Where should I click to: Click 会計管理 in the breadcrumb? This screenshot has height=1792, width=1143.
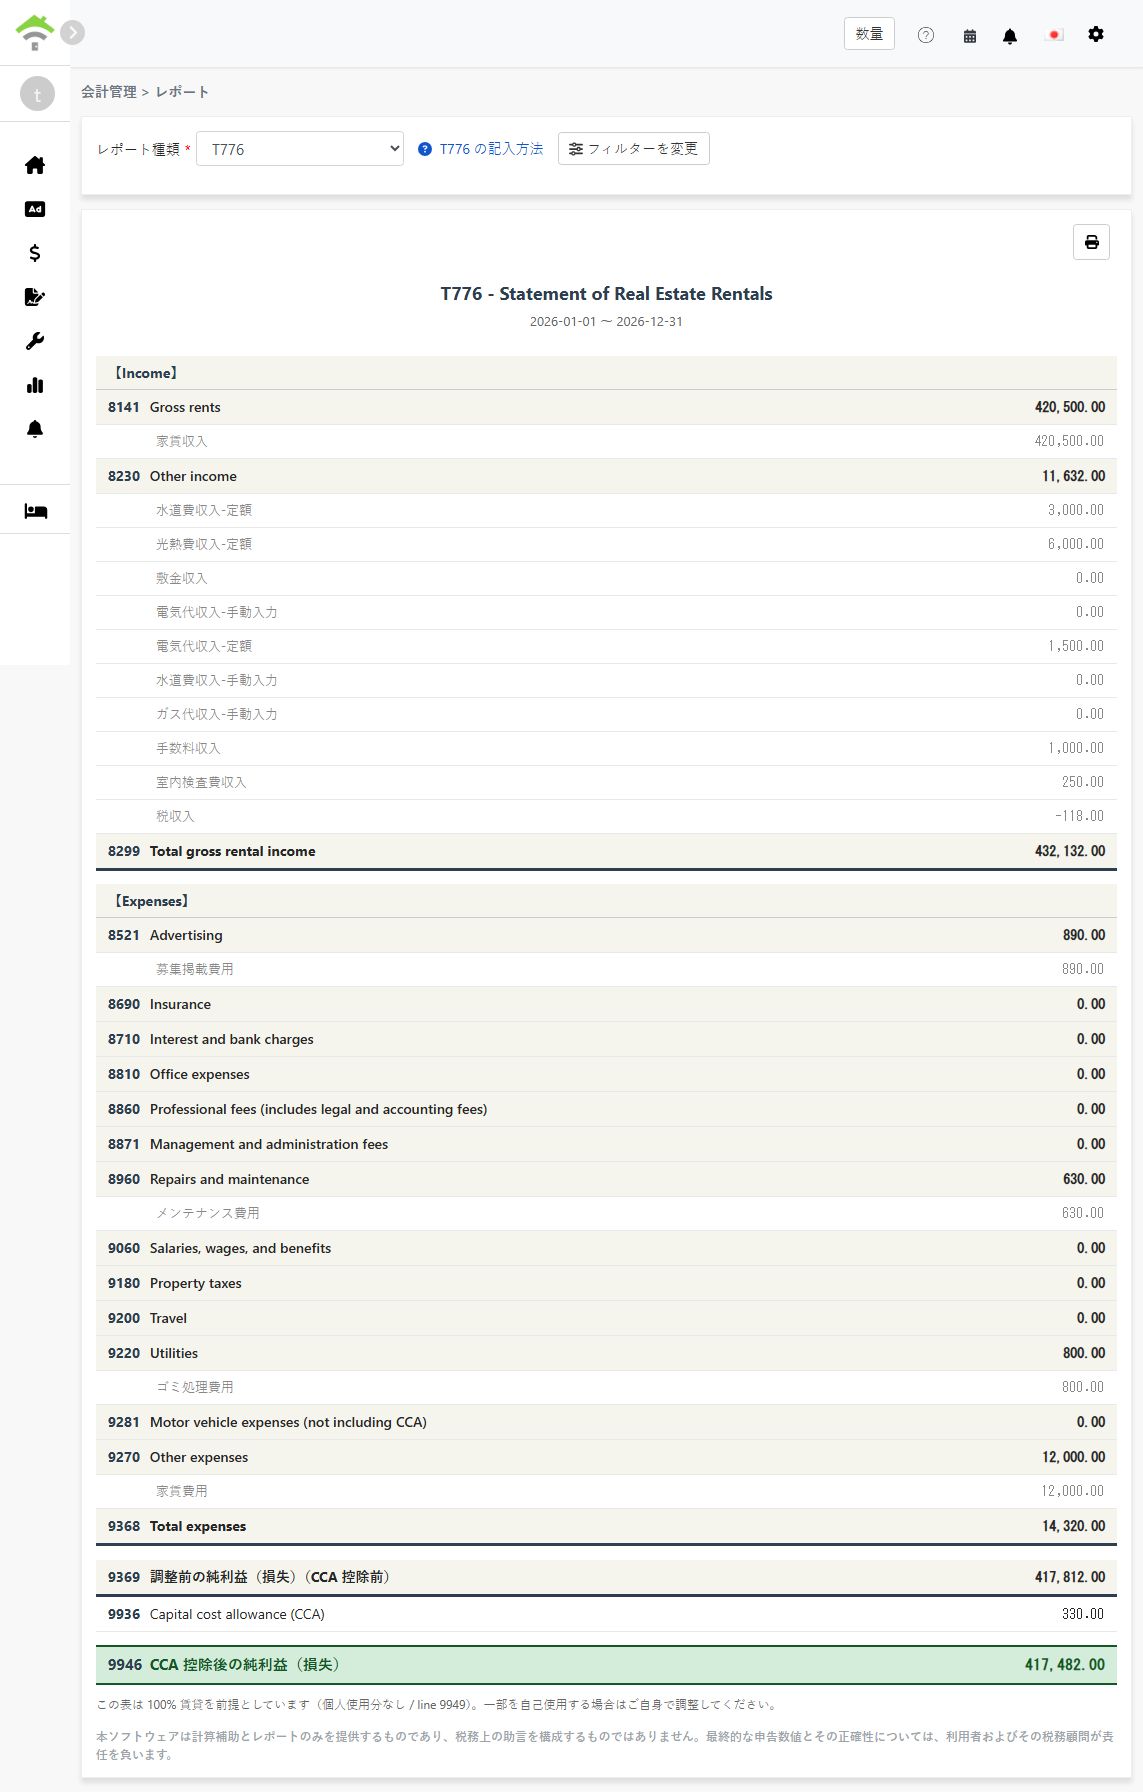click(x=109, y=92)
